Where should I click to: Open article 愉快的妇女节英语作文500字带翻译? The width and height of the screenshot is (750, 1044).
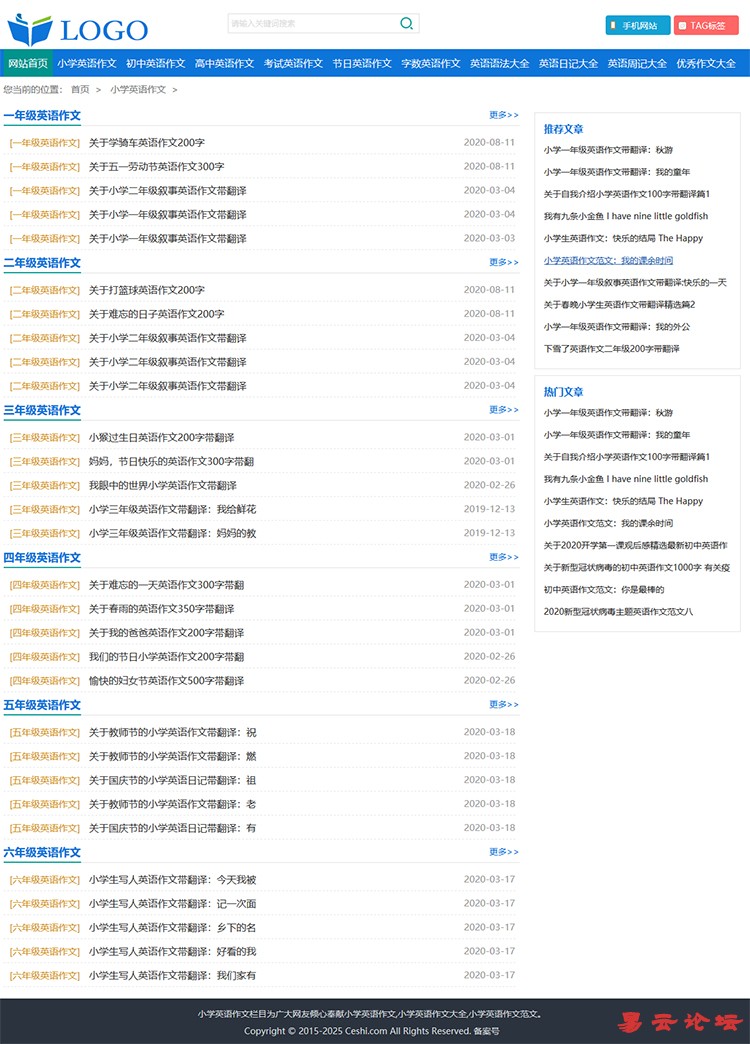click(x=167, y=681)
